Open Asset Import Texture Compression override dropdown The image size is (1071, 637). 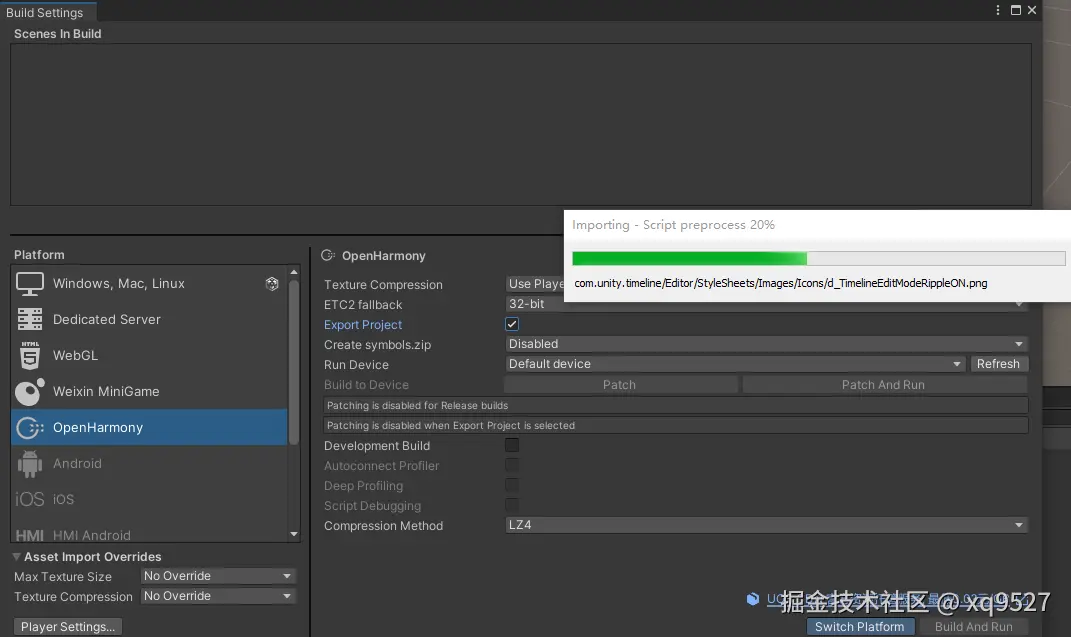(218, 596)
